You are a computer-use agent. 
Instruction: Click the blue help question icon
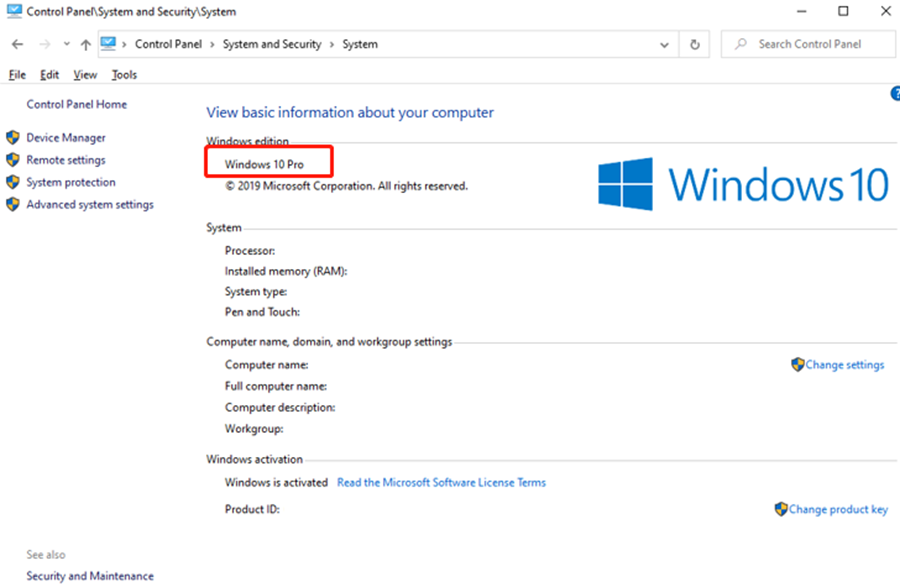[895, 94]
